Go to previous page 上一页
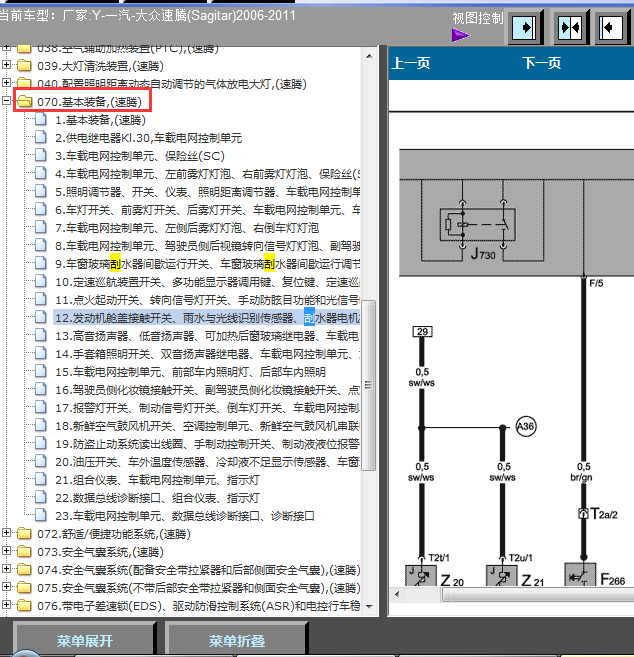The height and width of the screenshot is (657, 634). tap(411, 63)
